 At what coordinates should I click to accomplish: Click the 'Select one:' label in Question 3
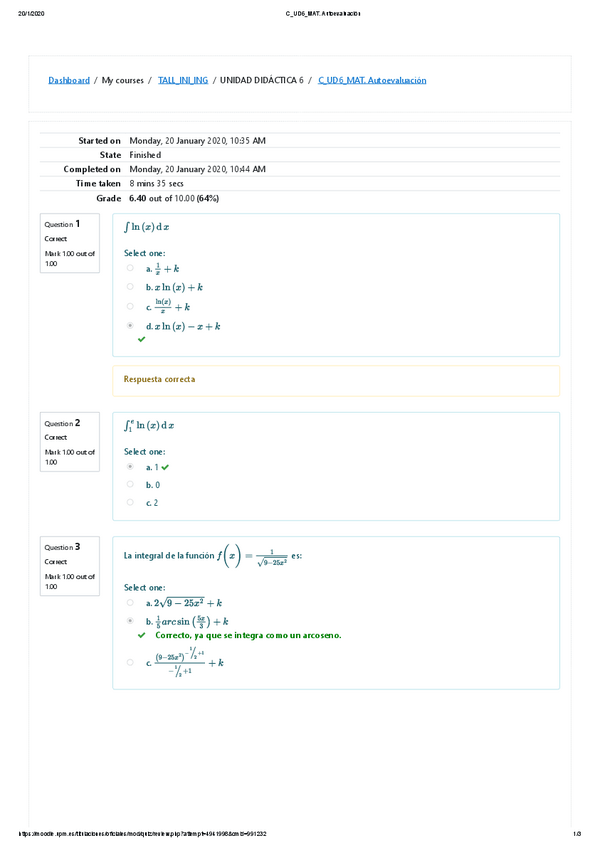click(x=144, y=587)
